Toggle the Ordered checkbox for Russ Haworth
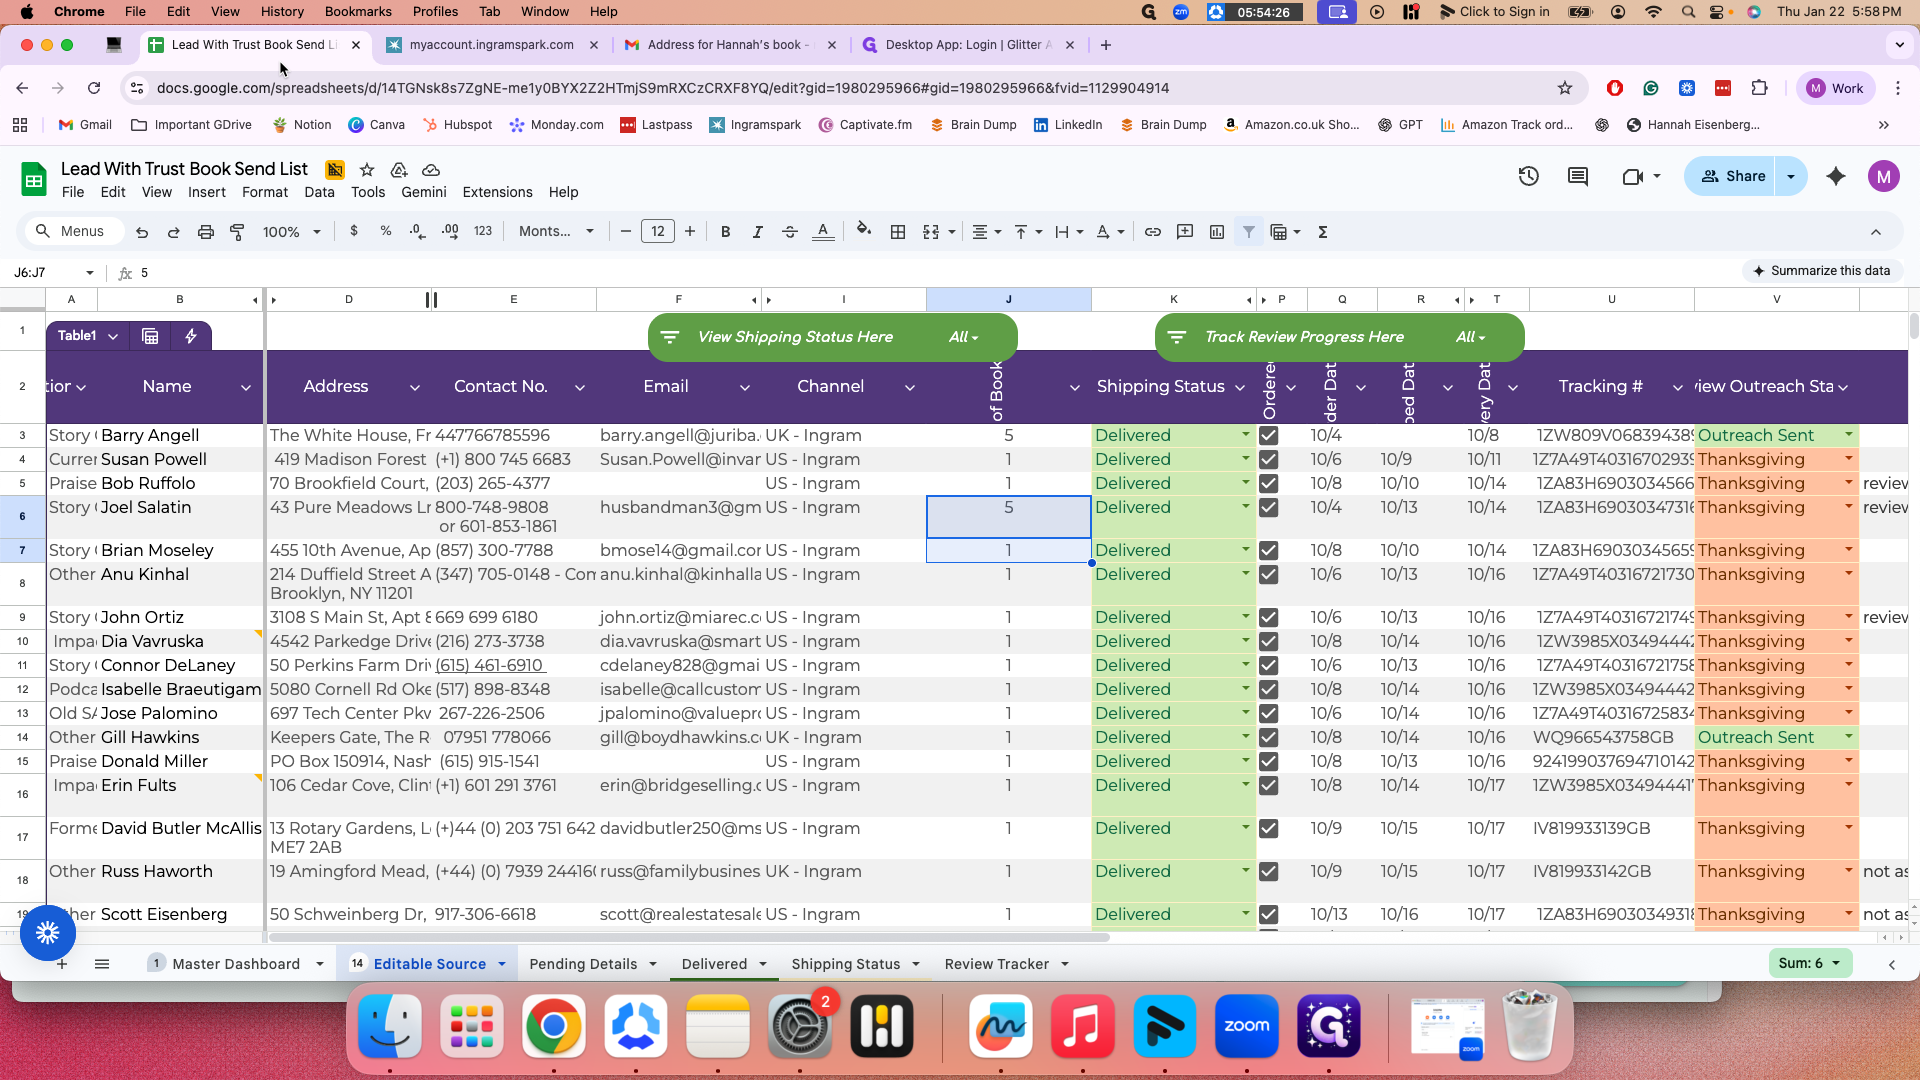The height and width of the screenshot is (1080, 1920). pyautogui.click(x=1269, y=872)
